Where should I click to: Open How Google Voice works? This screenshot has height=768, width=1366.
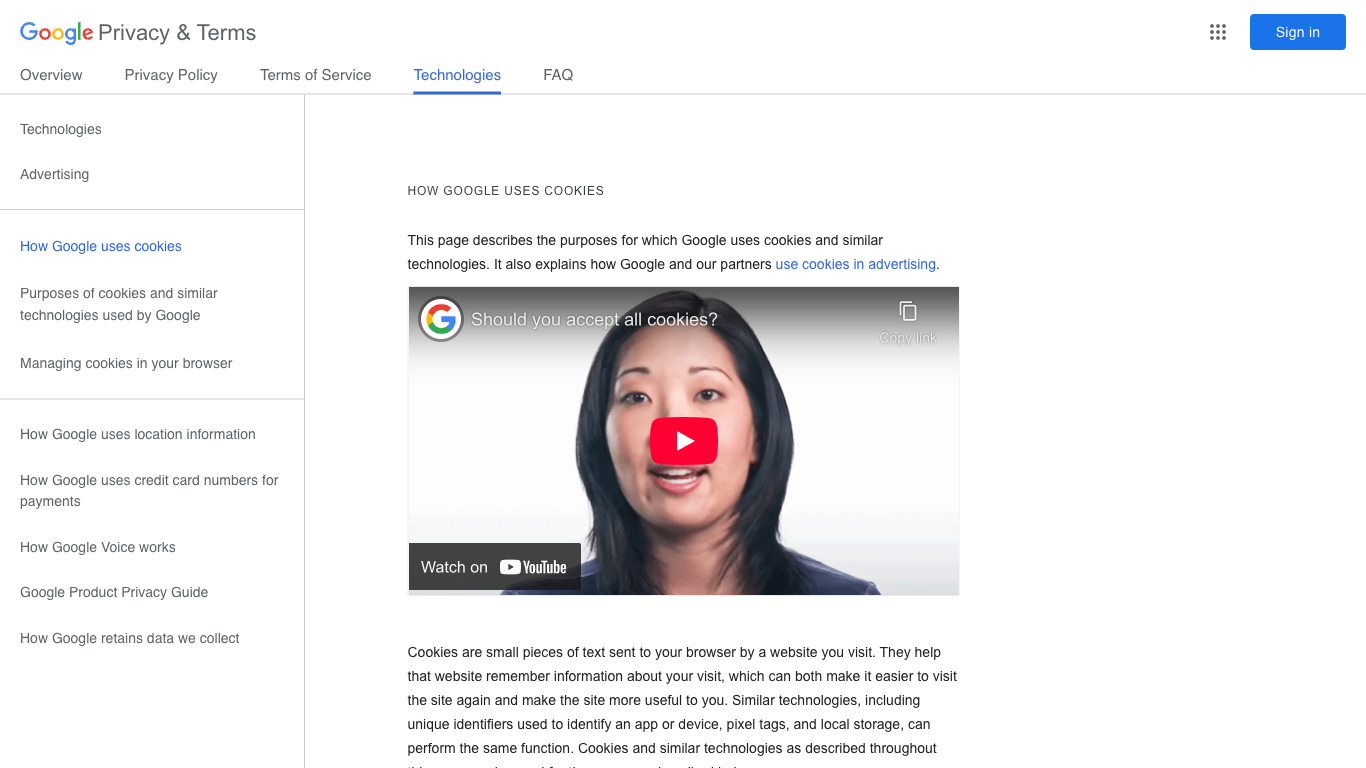98,547
